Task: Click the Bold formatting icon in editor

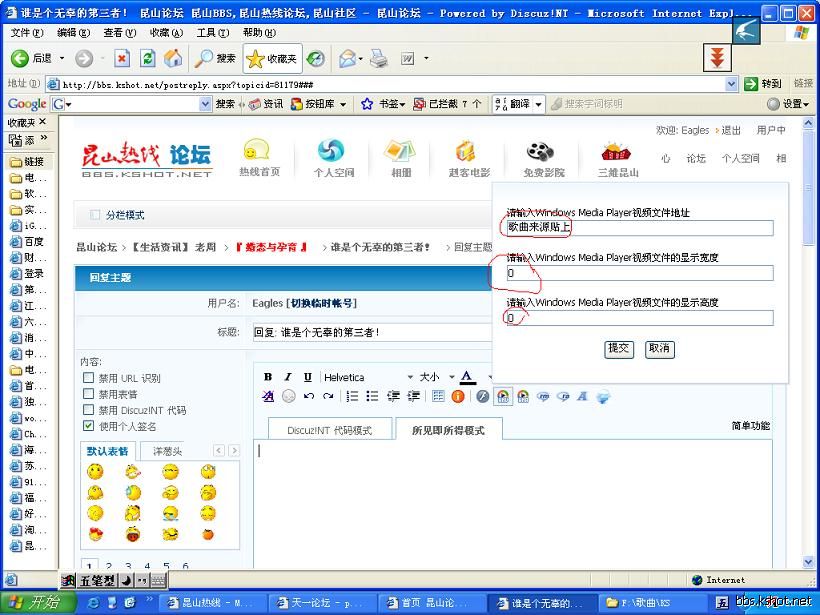Action: pyautogui.click(x=268, y=377)
